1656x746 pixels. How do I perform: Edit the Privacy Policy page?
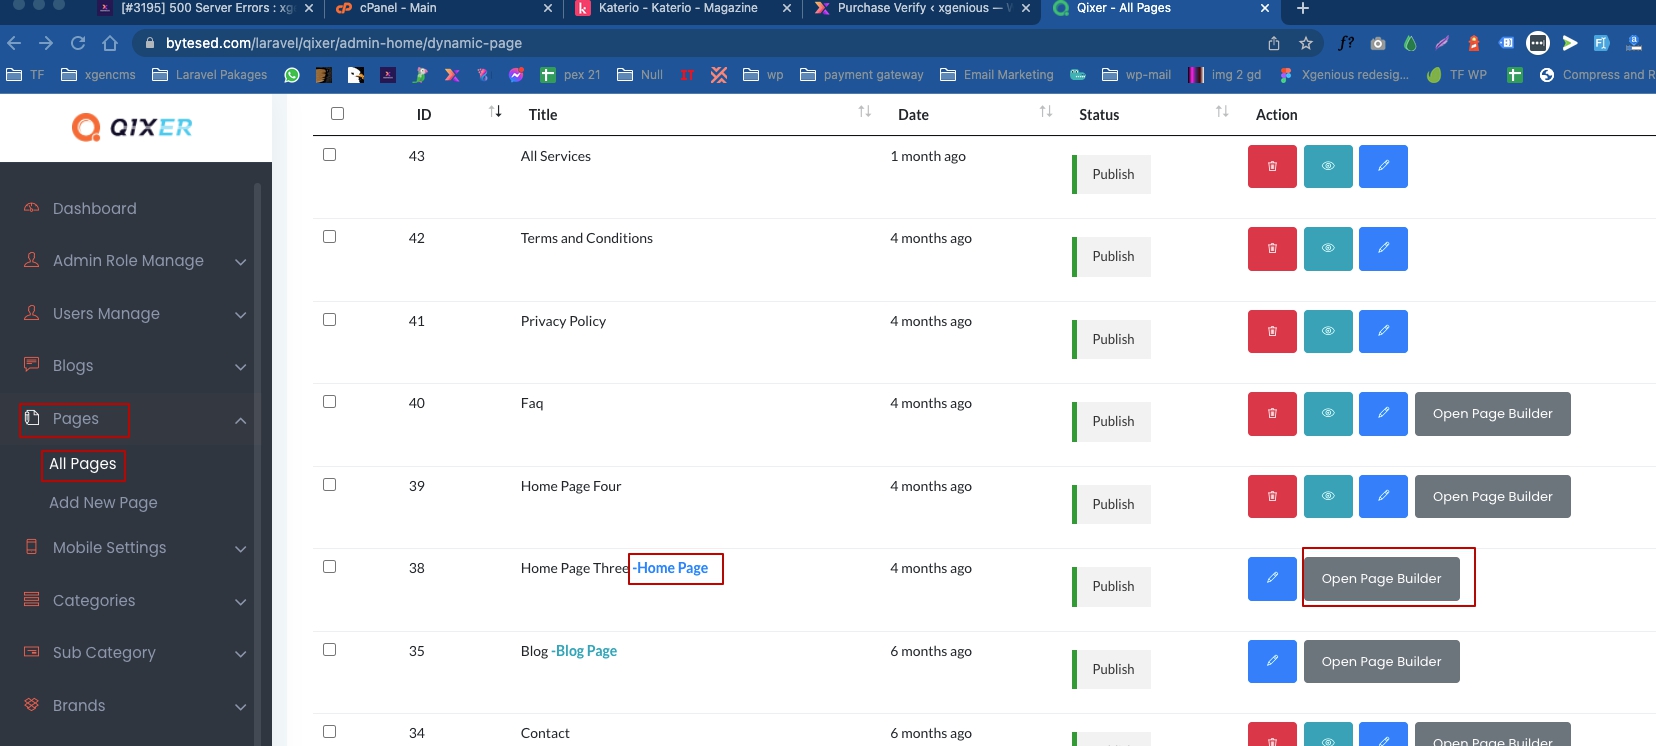coord(1383,331)
